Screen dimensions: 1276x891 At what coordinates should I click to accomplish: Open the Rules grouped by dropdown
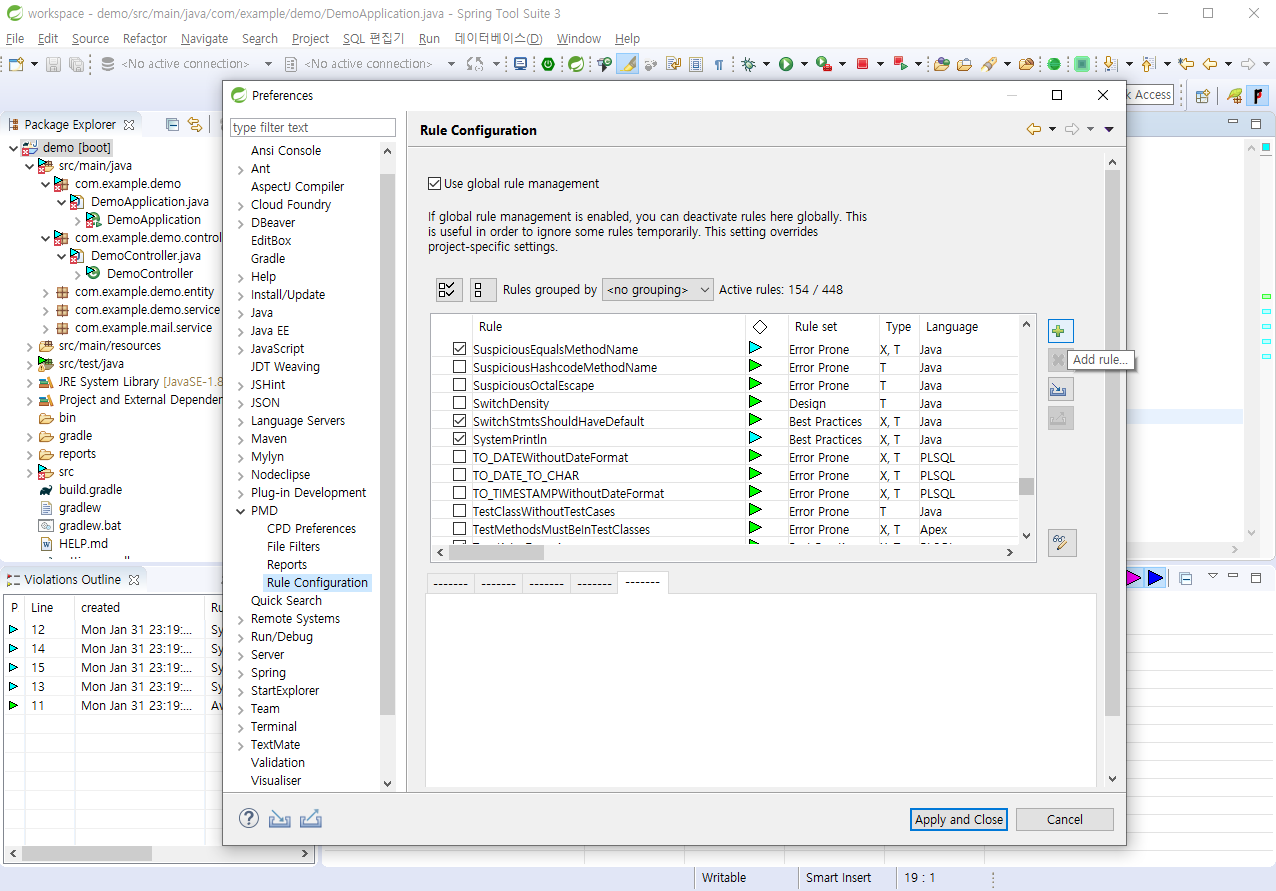coord(658,290)
